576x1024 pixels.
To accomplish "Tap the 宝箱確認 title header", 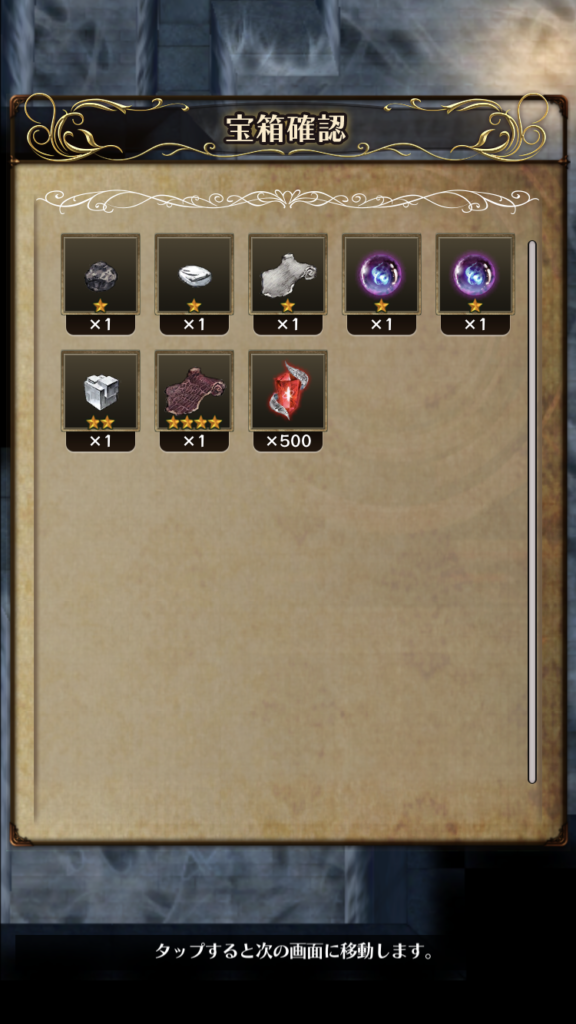I will point(287,130).
